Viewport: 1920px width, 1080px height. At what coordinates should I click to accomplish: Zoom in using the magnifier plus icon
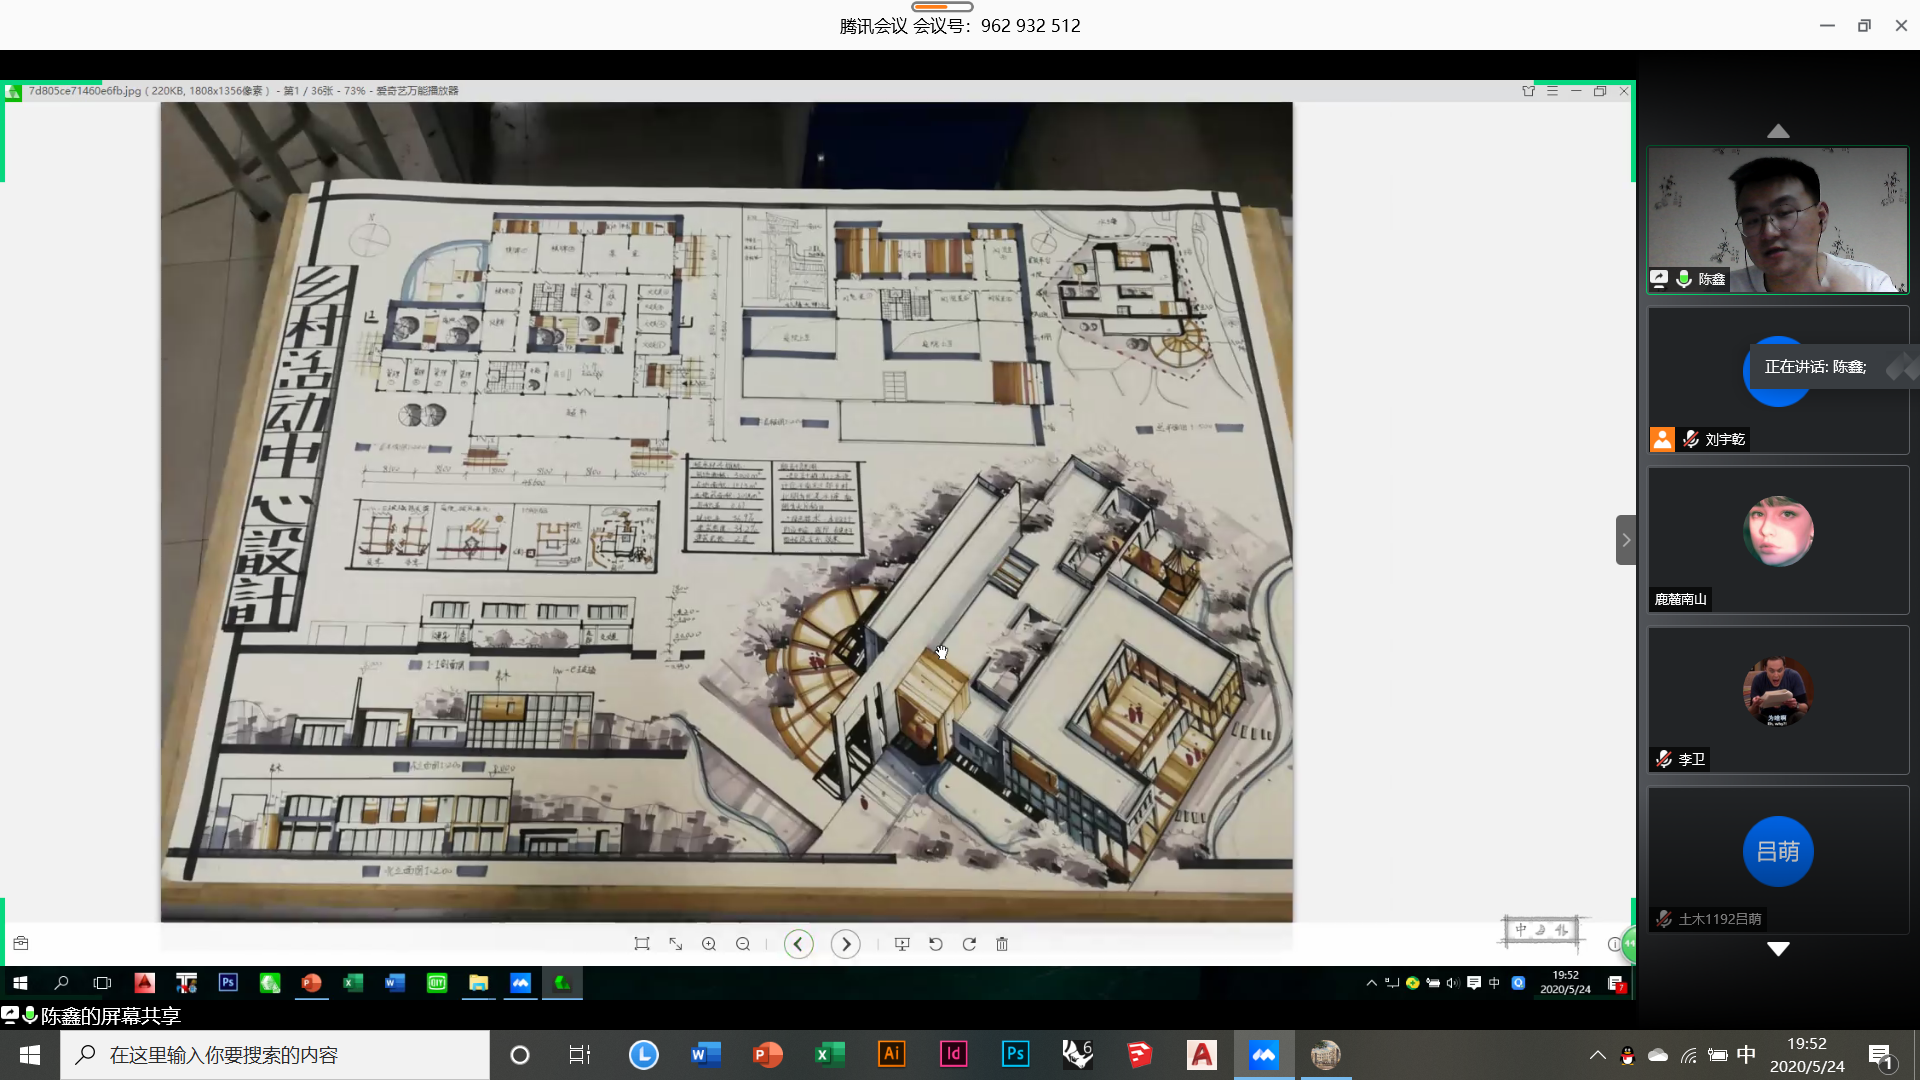(709, 944)
